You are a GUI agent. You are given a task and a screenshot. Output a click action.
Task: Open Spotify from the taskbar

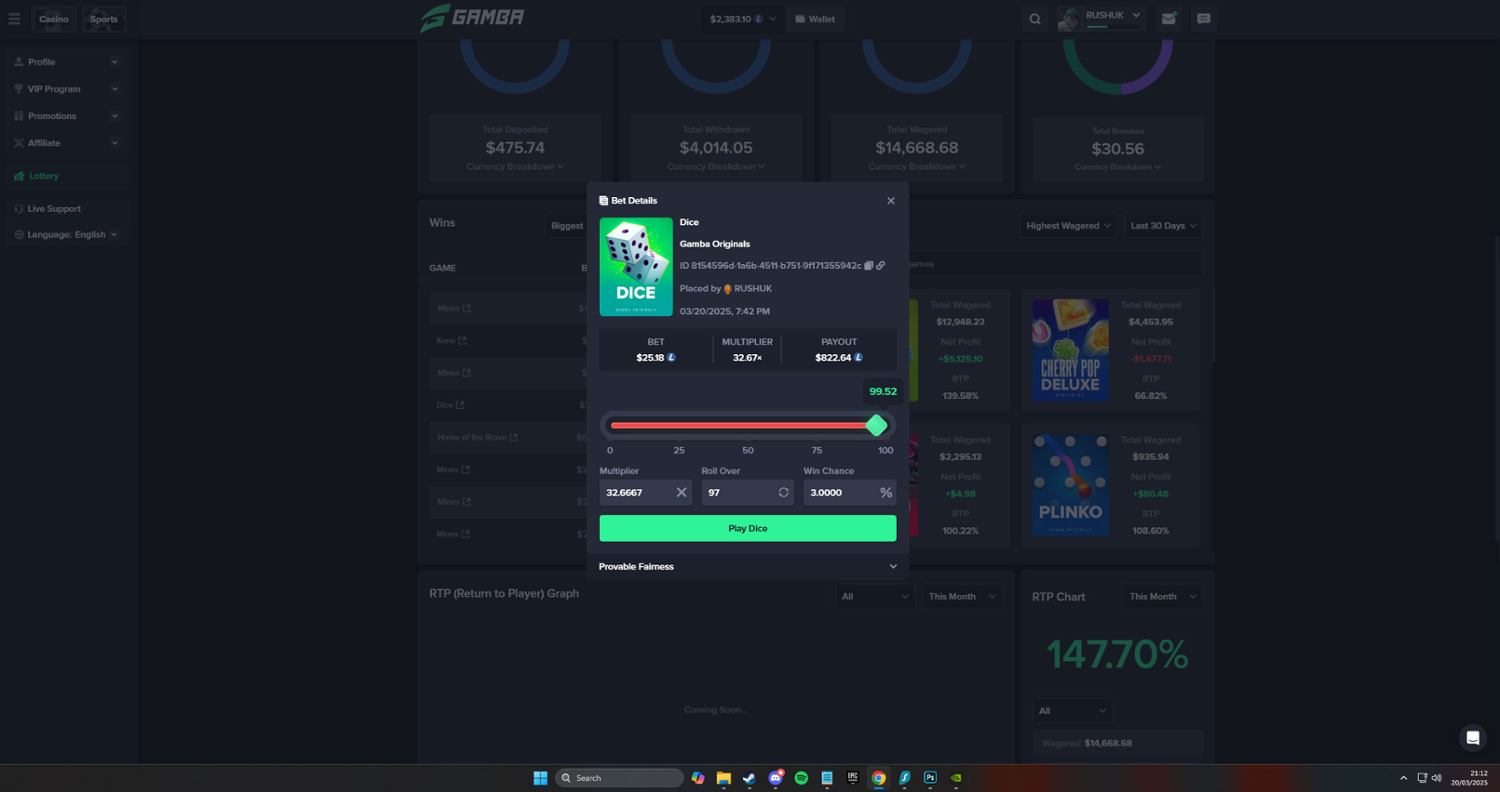coord(801,778)
